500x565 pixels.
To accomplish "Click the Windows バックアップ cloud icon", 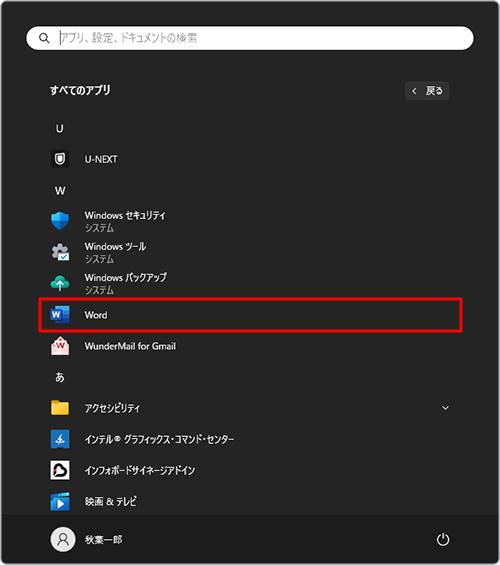I will pos(60,283).
